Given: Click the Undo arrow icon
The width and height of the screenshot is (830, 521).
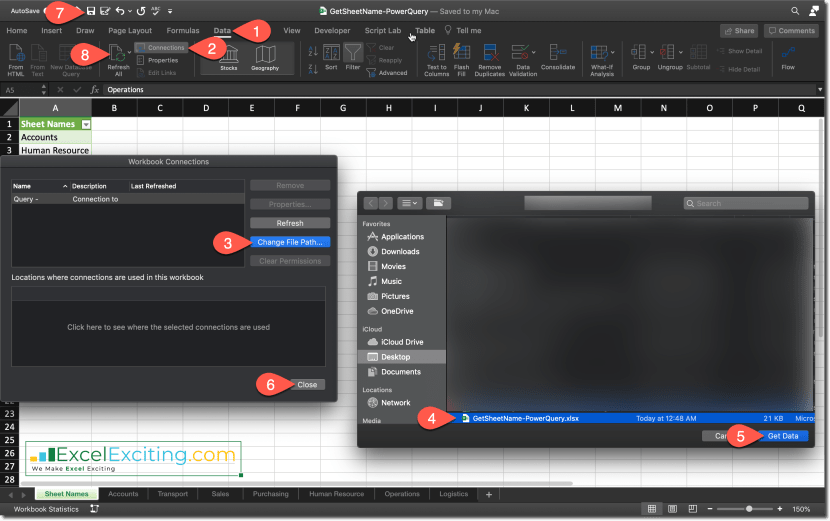Looking at the screenshot, I should click(120, 11).
